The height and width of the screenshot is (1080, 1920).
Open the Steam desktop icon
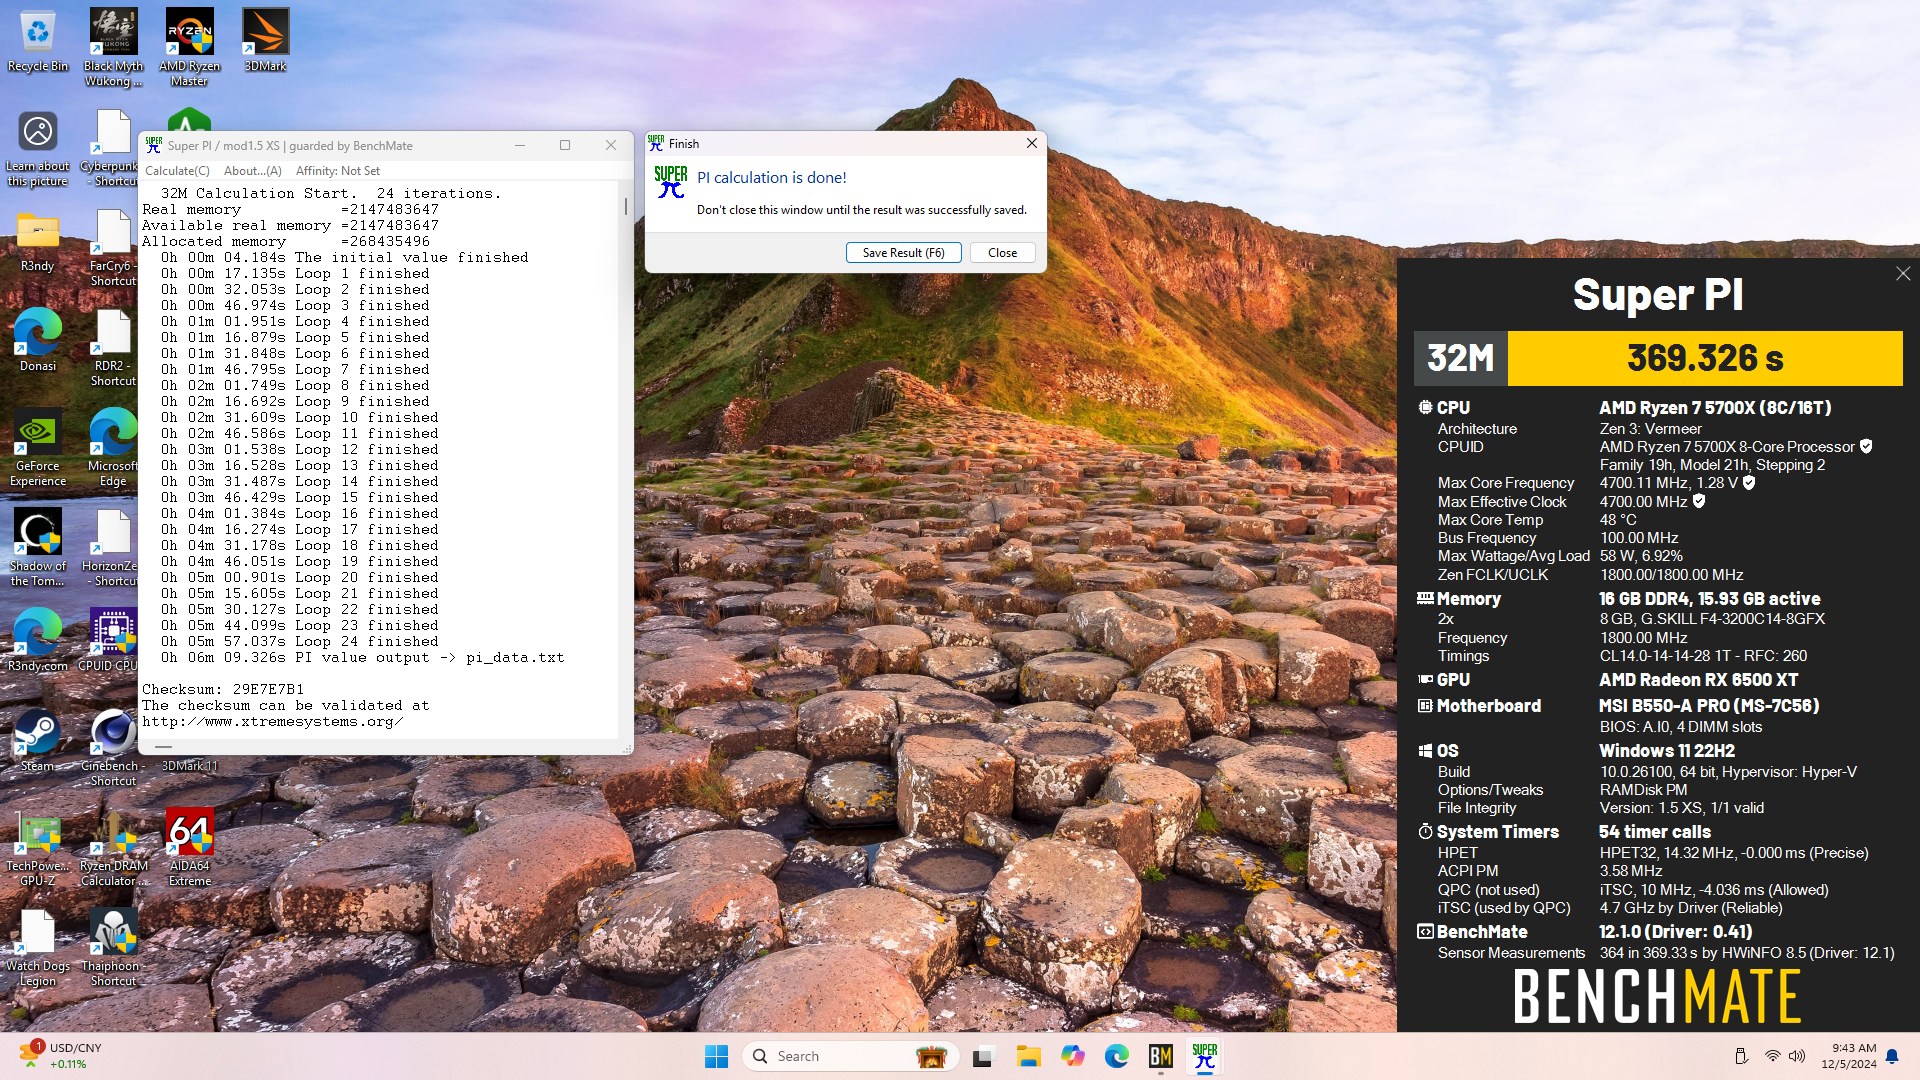click(x=38, y=741)
